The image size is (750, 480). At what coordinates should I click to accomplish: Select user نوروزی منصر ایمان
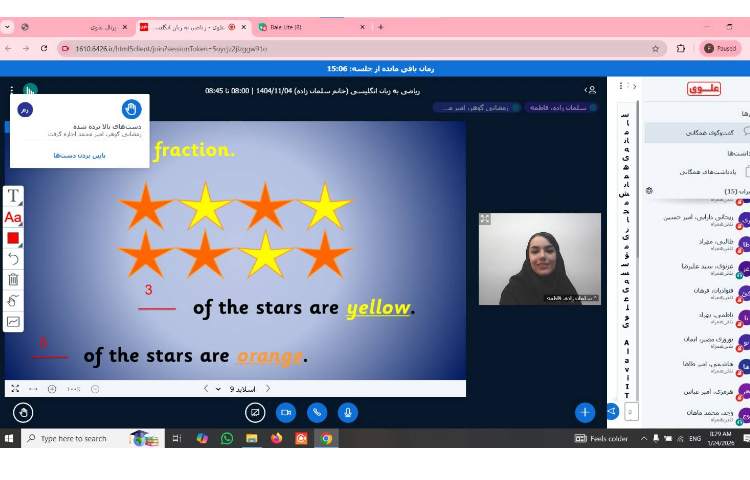pyautogui.click(x=697, y=342)
